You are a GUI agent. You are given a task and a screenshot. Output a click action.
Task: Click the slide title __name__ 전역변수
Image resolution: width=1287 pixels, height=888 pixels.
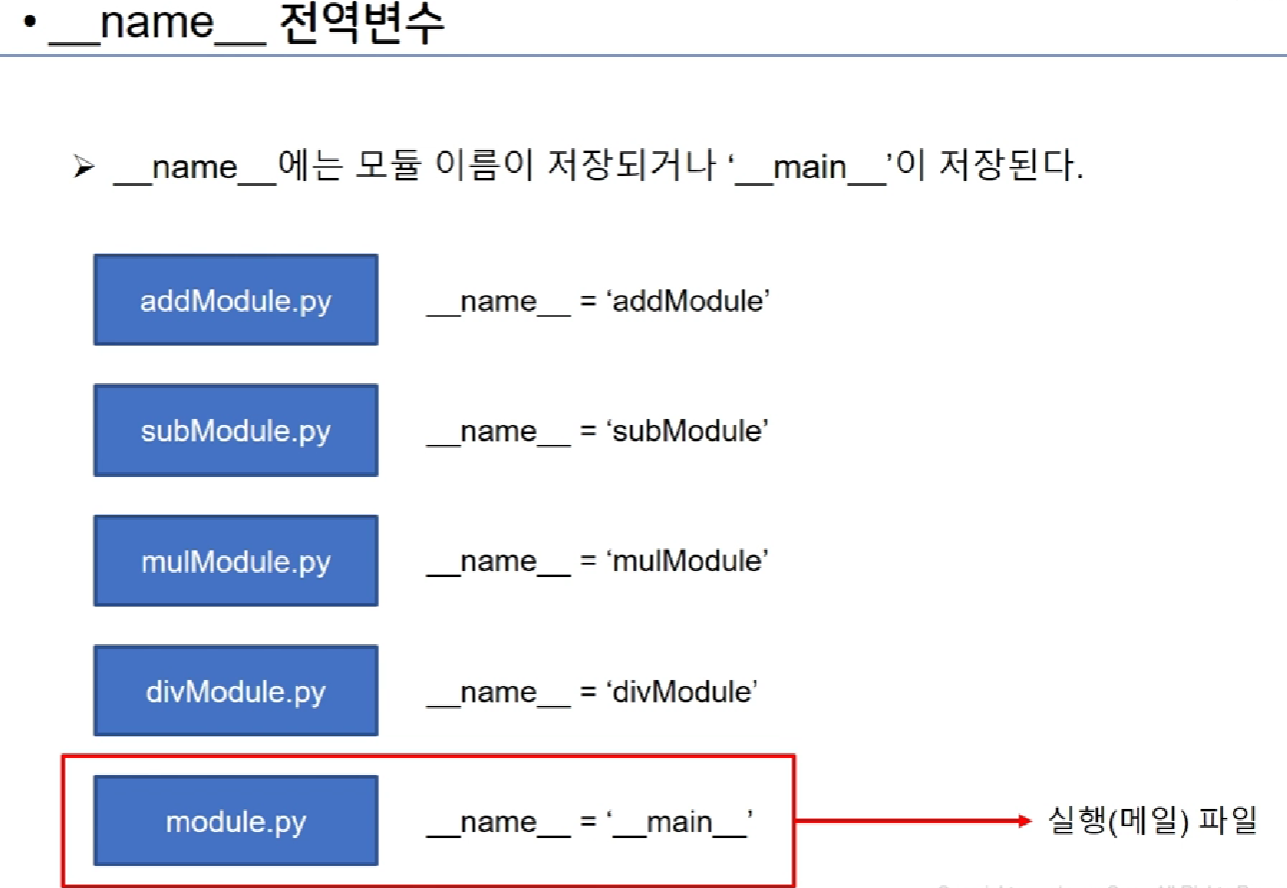[x=246, y=24]
